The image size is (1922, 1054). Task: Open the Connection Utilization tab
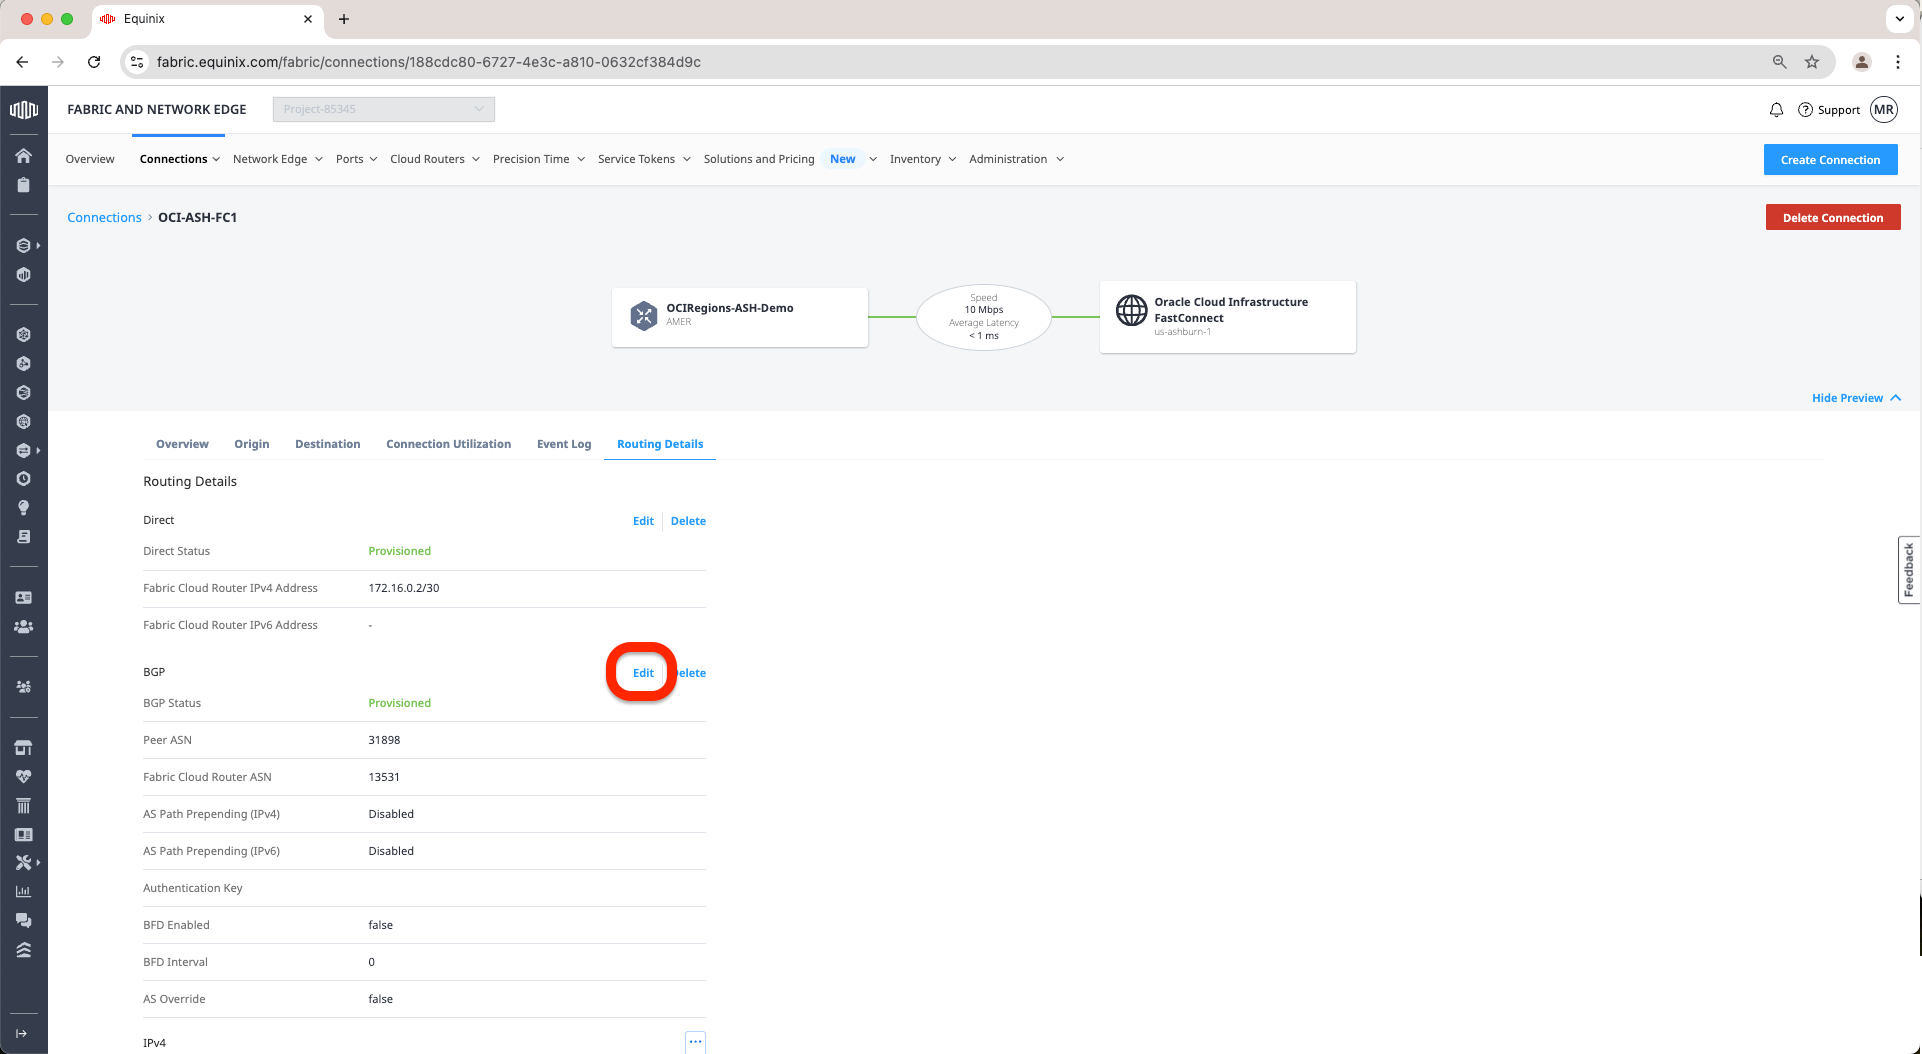[x=448, y=444]
